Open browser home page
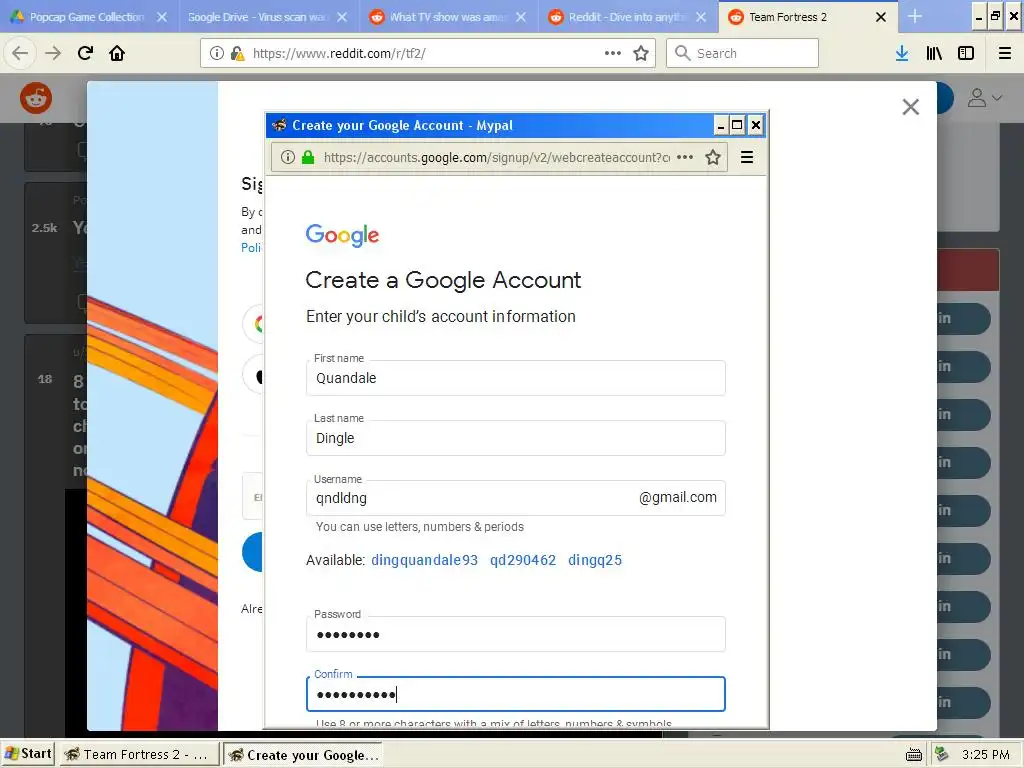 coord(117,53)
